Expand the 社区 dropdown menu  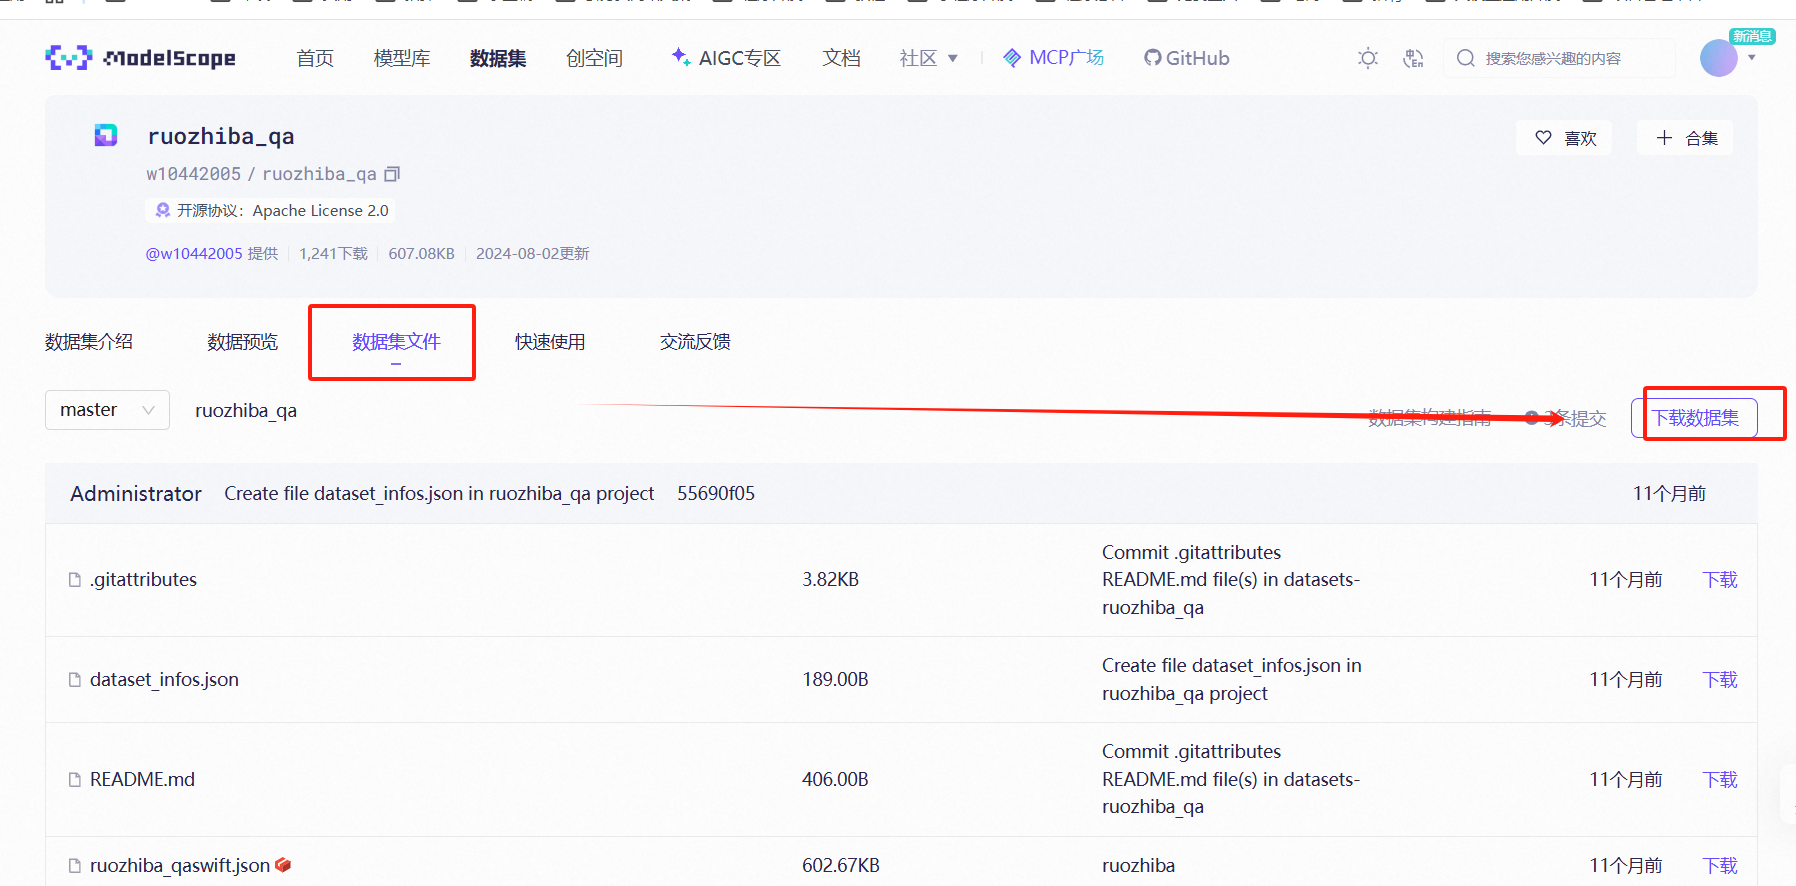(x=929, y=58)
